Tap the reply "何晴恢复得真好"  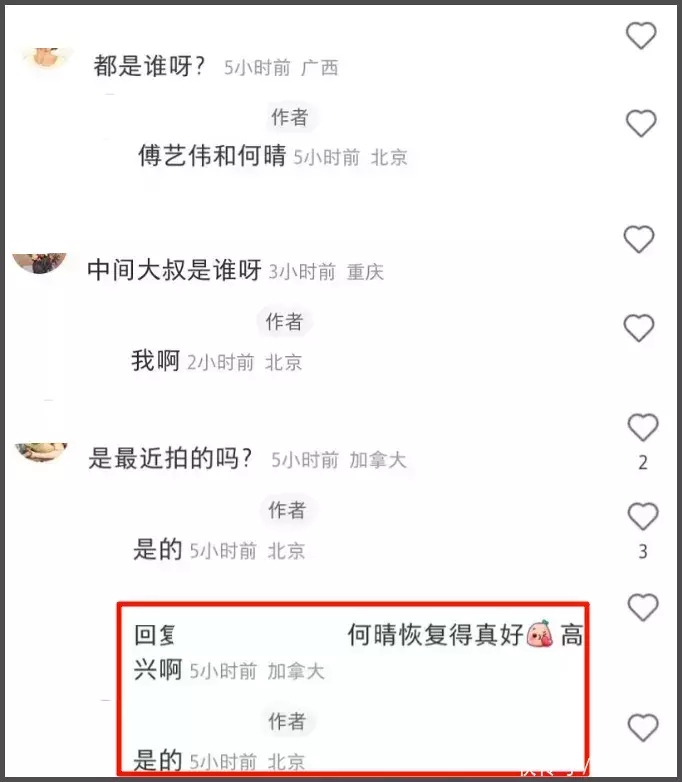pyautogui.click(x=435, y=634)
